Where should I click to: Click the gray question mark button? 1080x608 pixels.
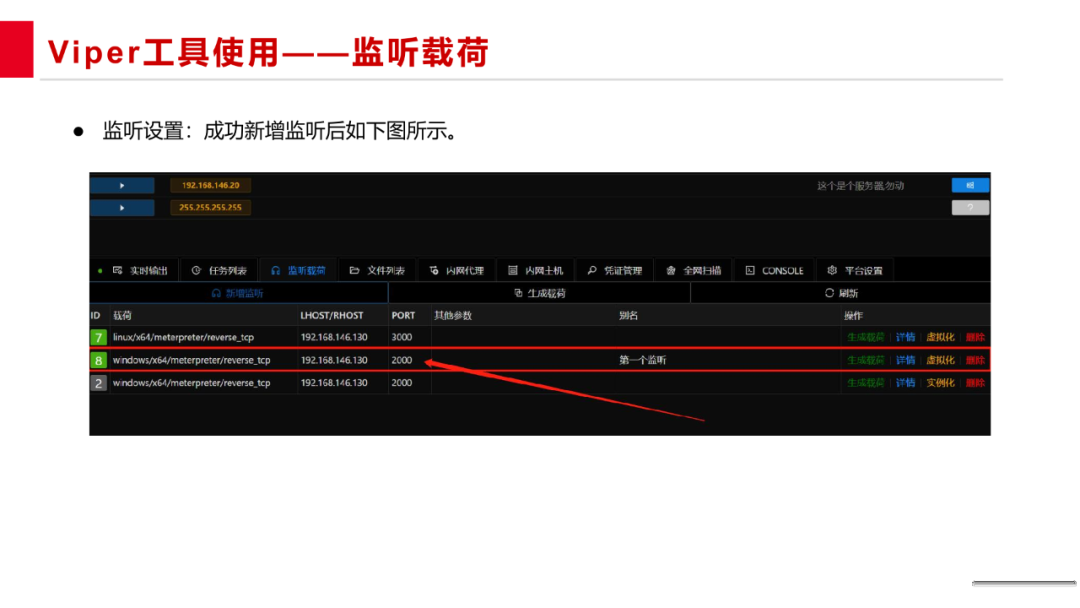point(970,207)
